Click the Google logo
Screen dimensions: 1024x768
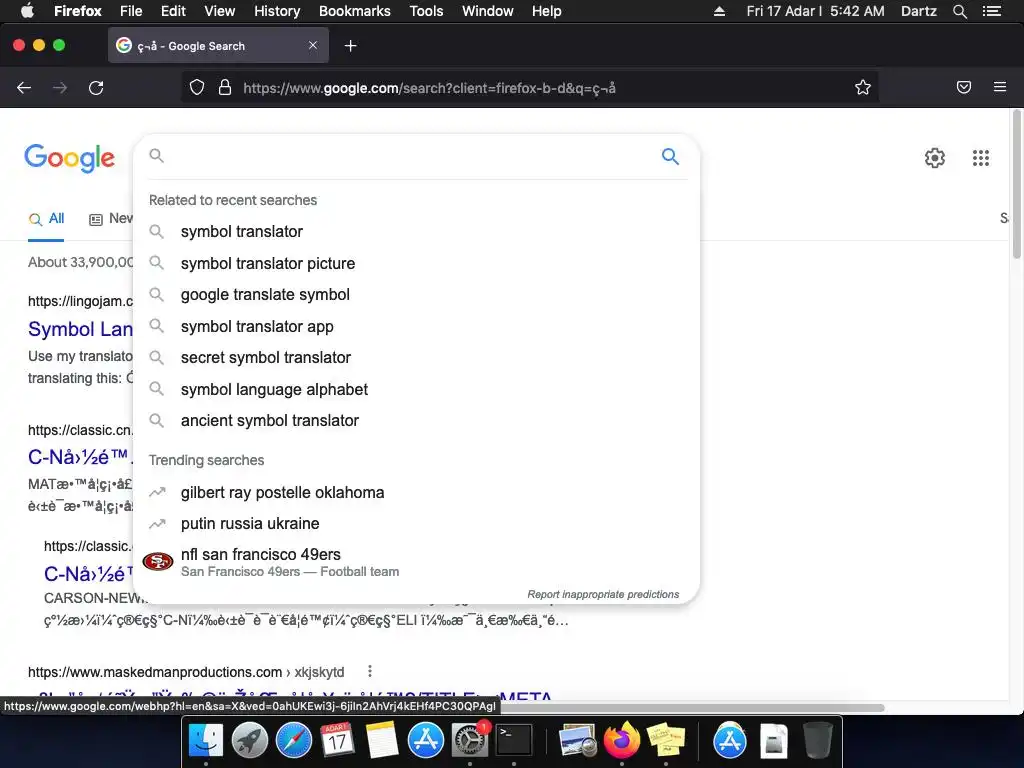point(69,158)
